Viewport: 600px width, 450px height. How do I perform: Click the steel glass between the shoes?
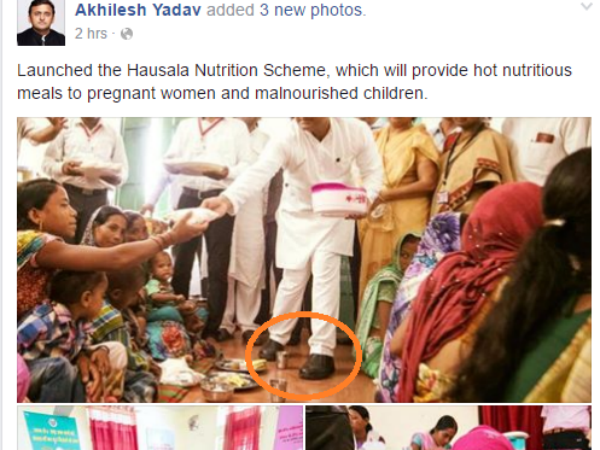point(281,360)
